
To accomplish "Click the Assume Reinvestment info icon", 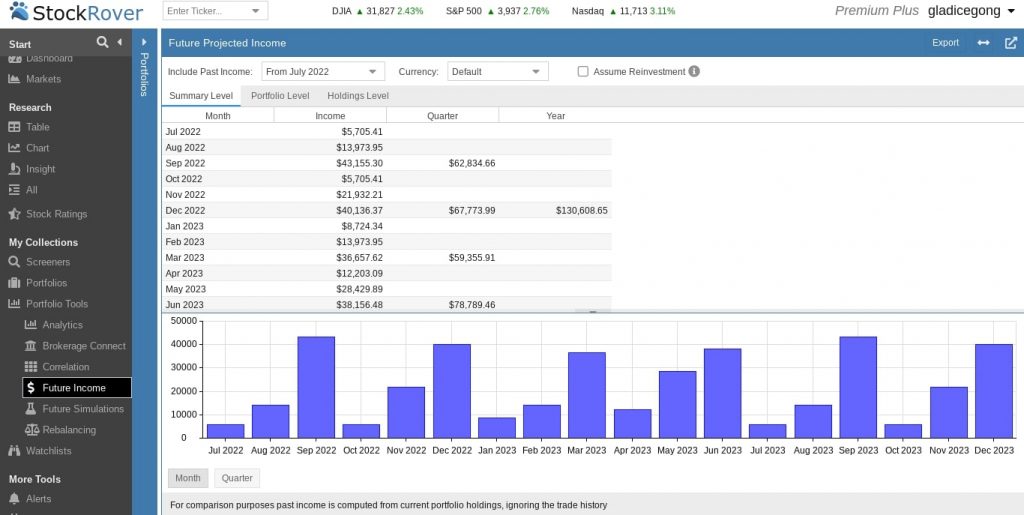I will pyautogui.click(x=694, y=72).
